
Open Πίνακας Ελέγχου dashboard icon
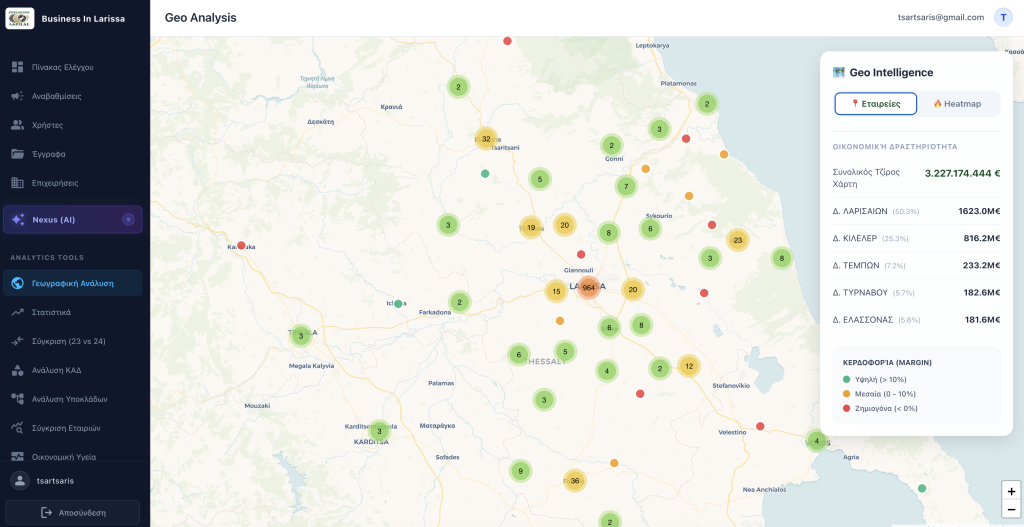pyautogui.click(x=18, y=67)
